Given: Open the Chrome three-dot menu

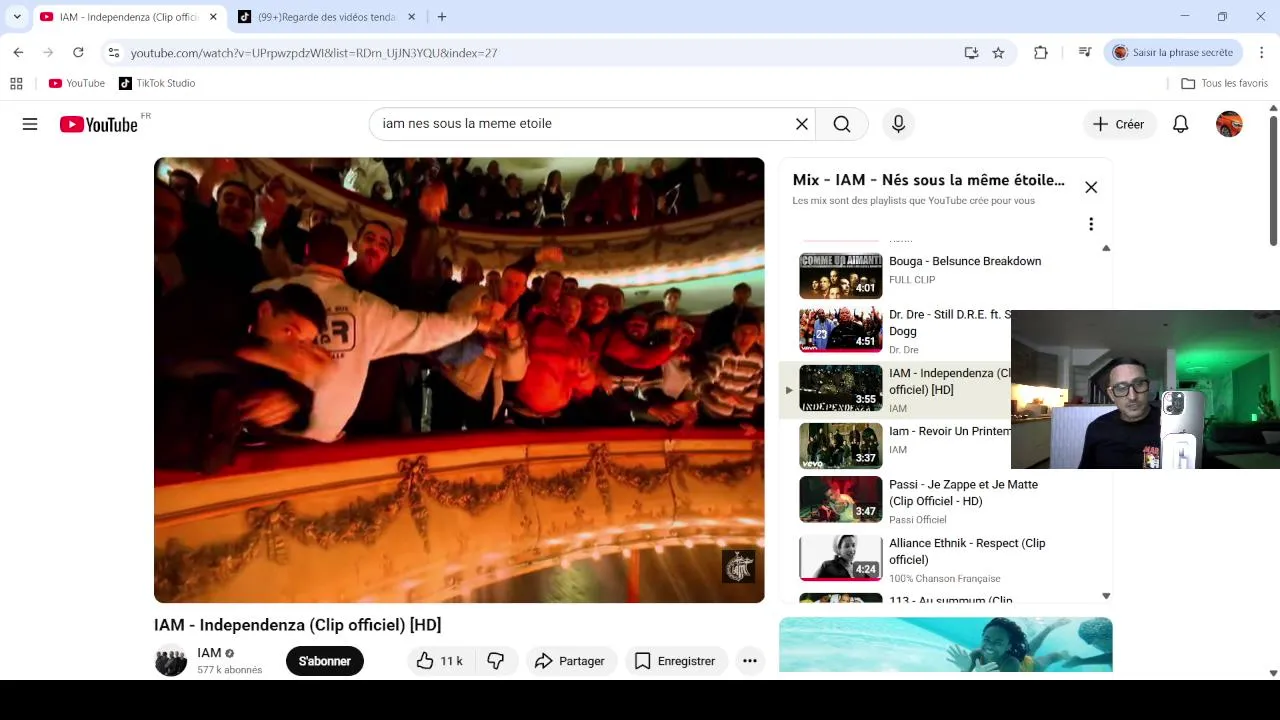Looking at the screenshot, I should 1262,53.
